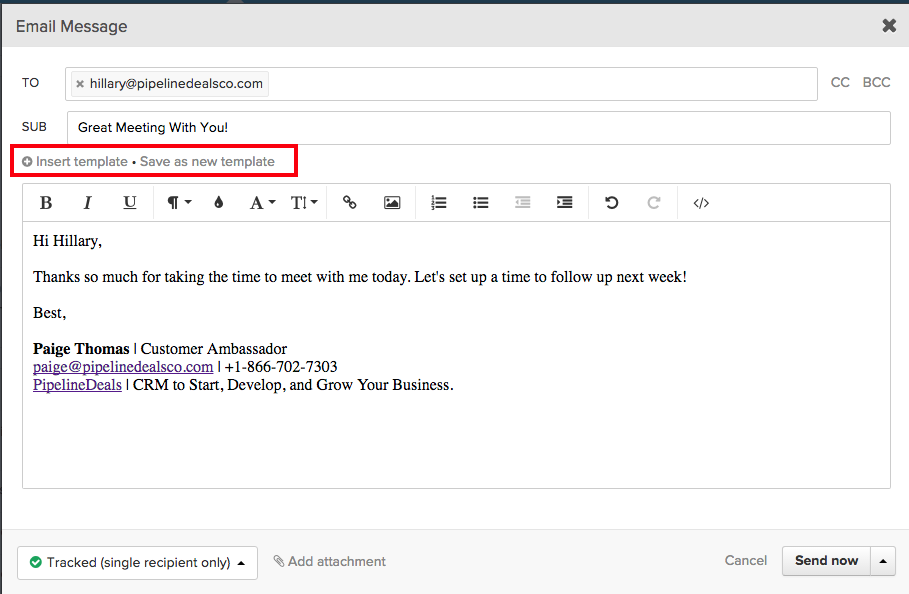Add an attachment to the email

pyautogui.click(x=330, y=562)
